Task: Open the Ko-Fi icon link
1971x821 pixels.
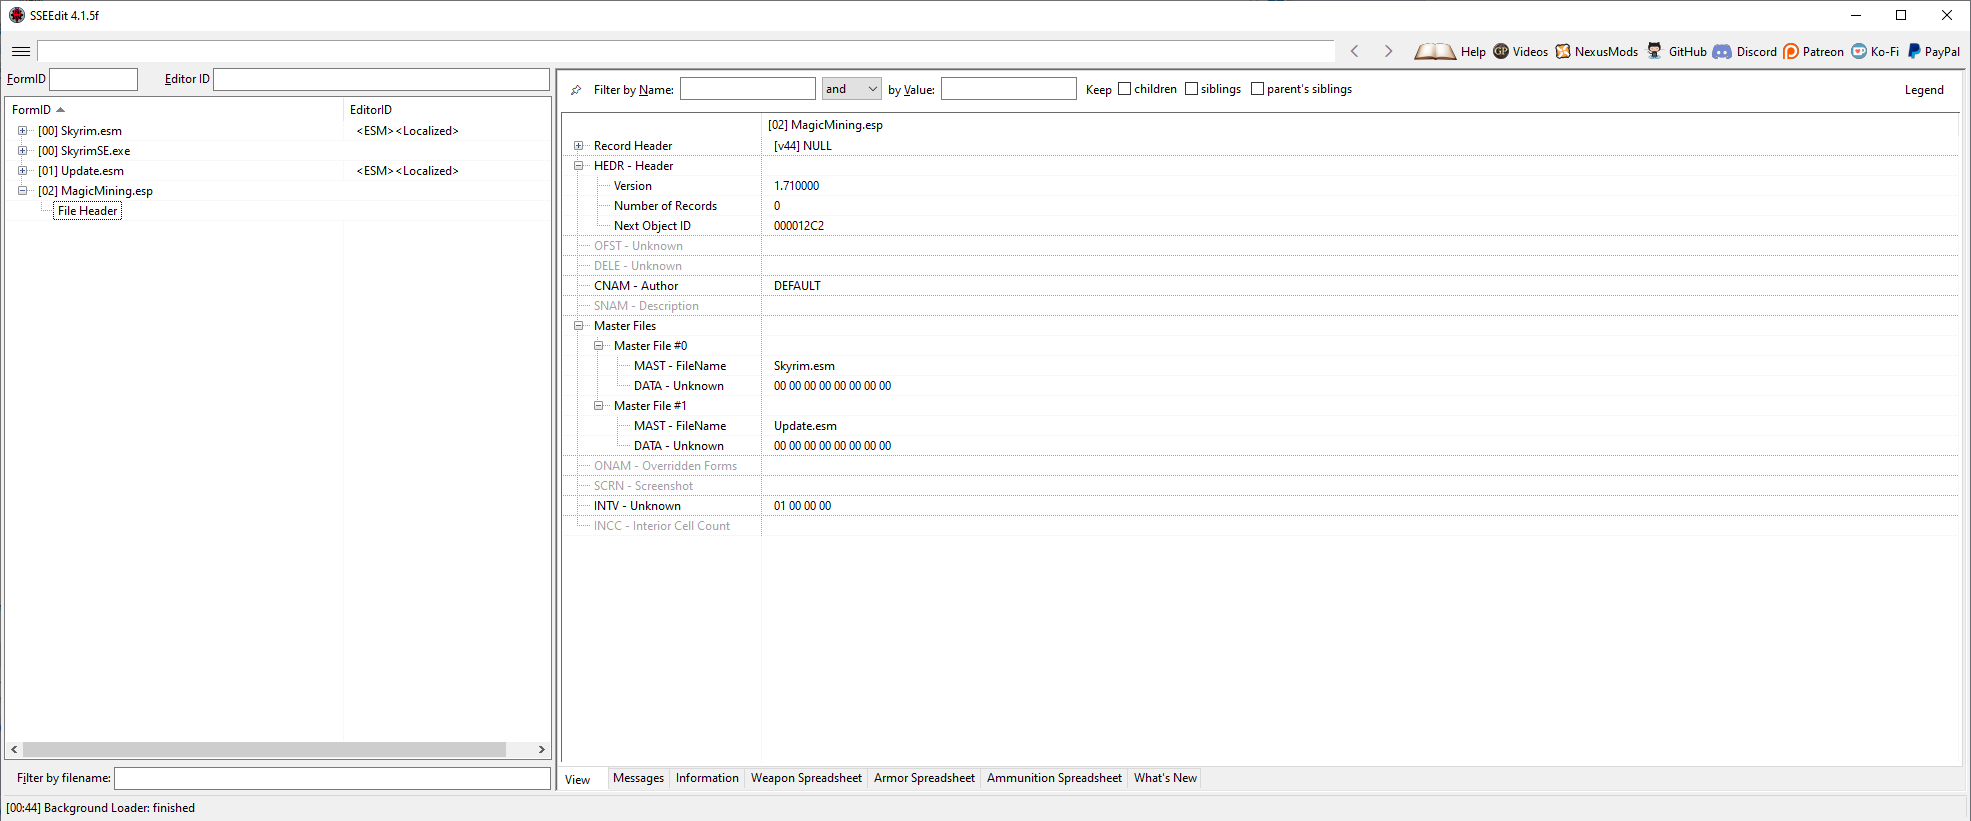Action: tap(1859, 51)
